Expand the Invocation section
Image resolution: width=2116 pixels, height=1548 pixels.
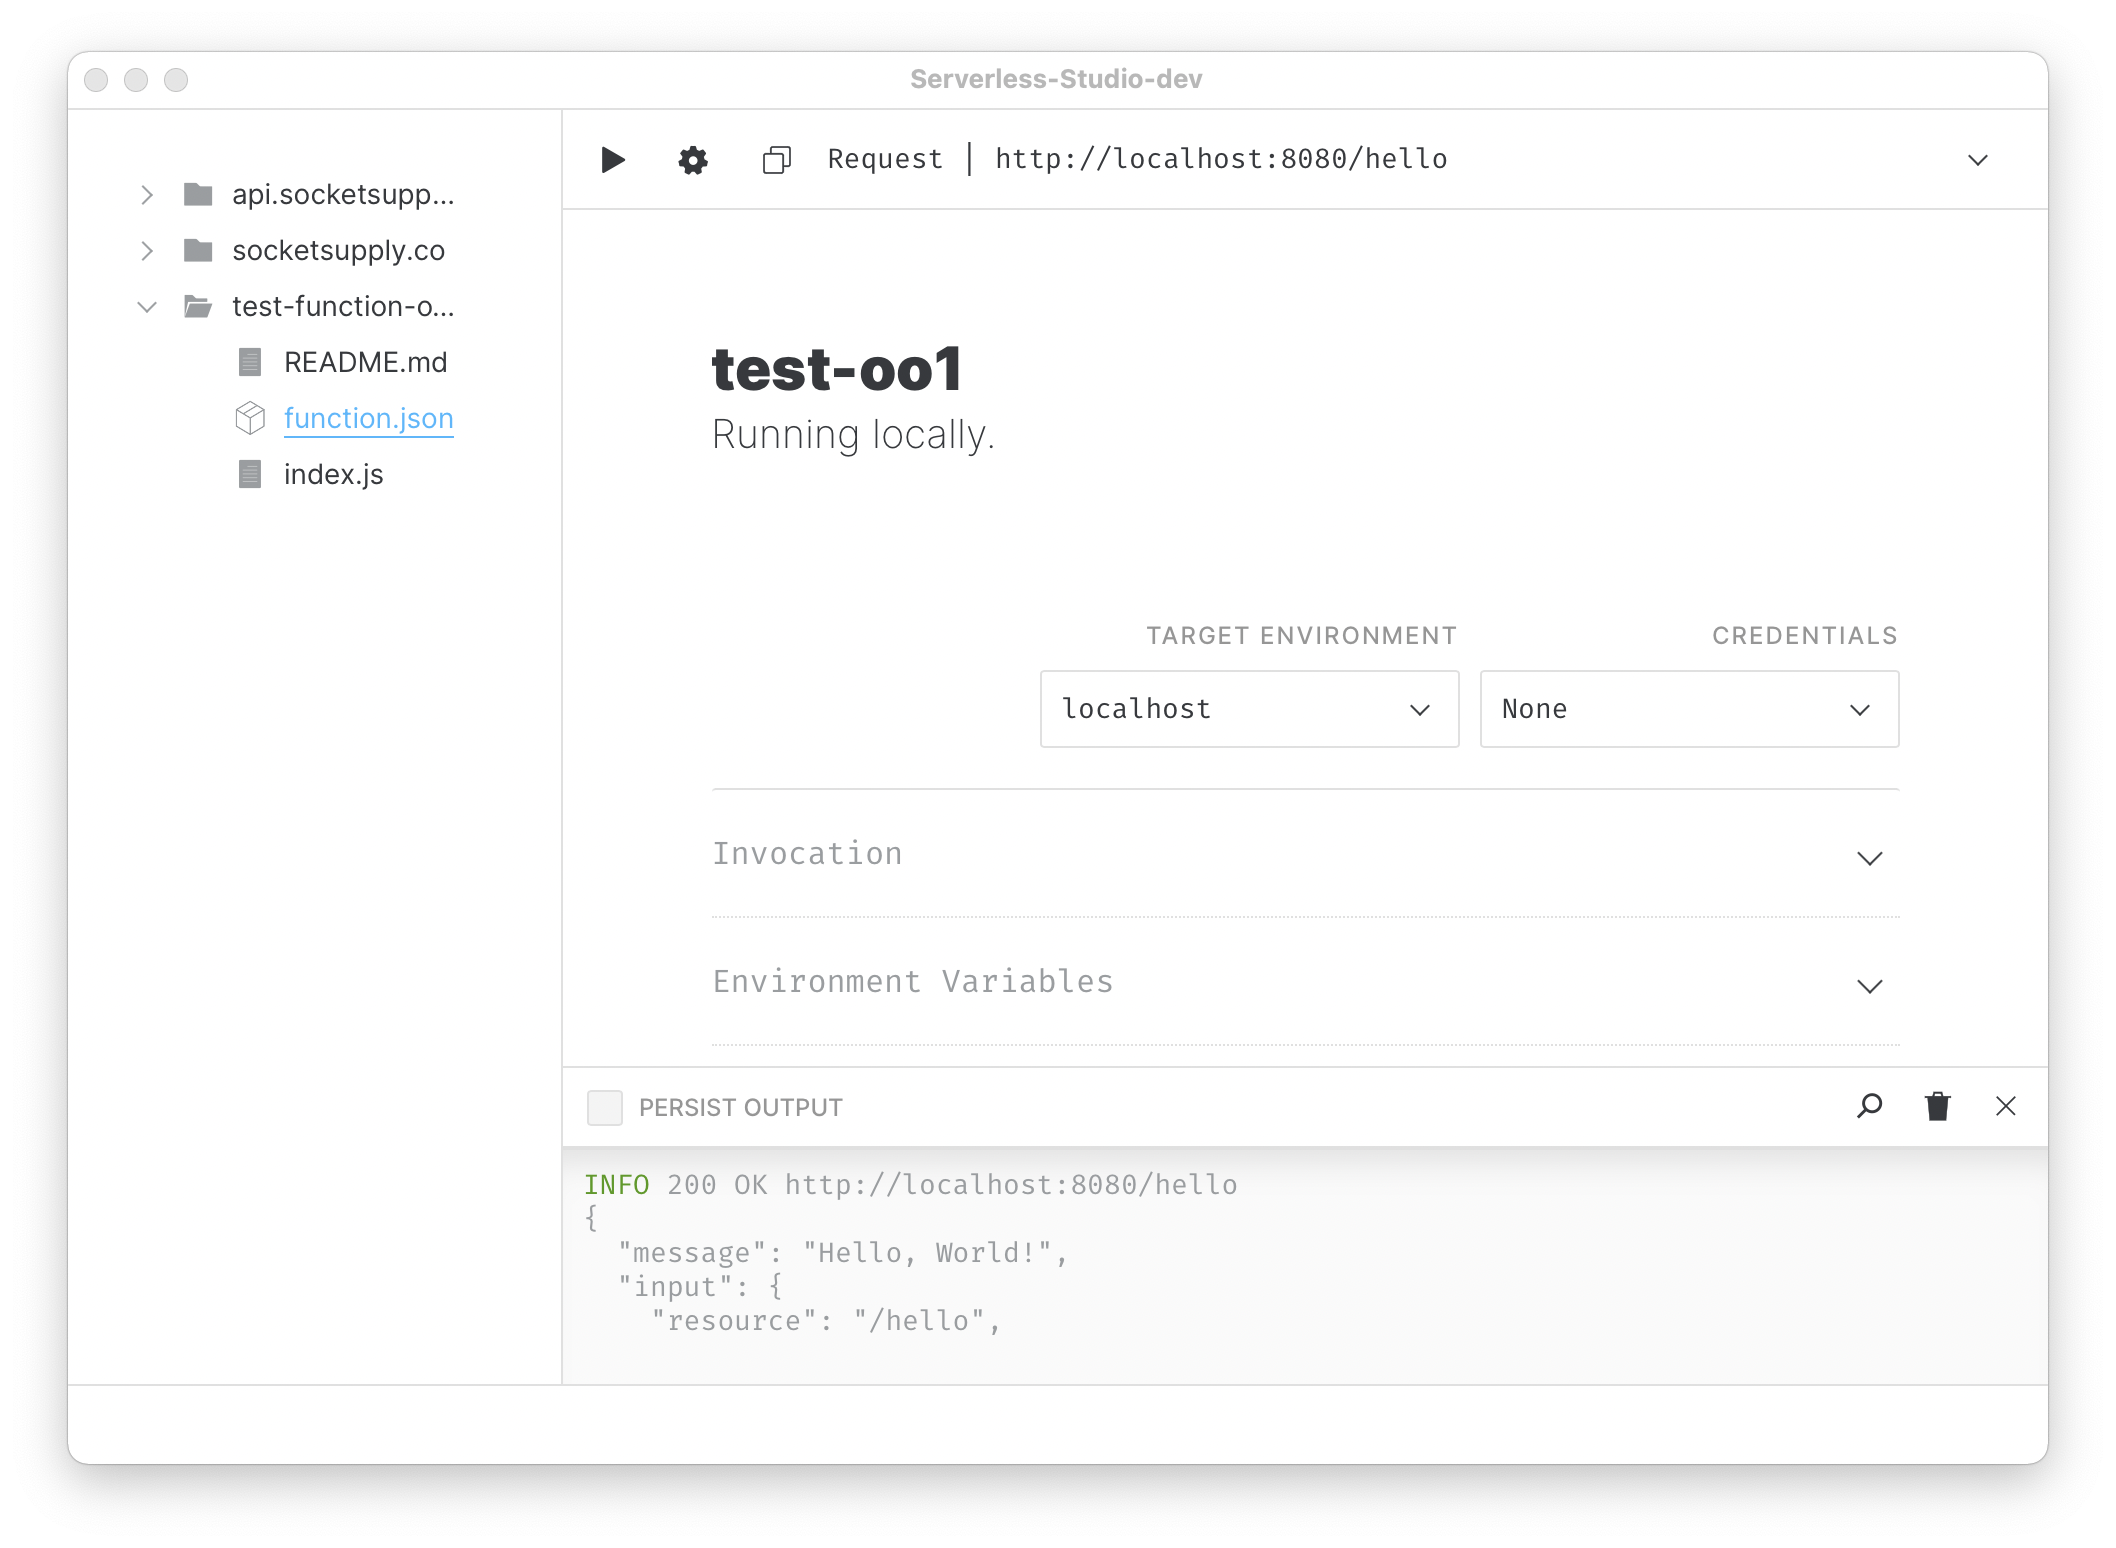1305,854
